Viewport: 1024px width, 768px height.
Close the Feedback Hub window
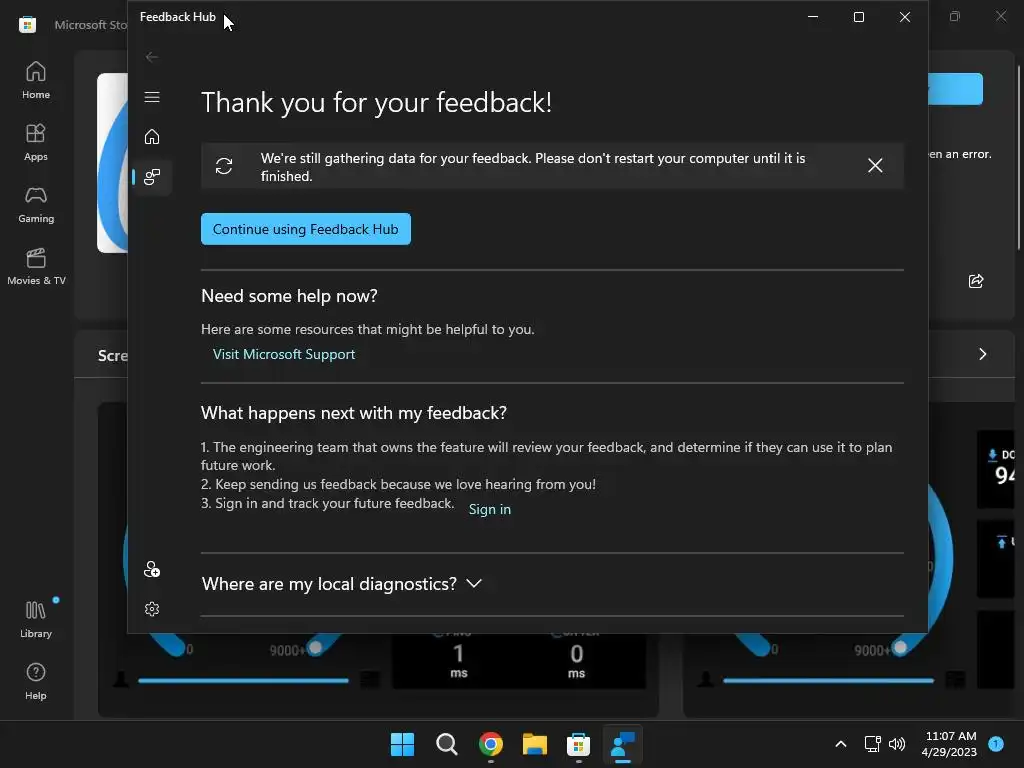(x=904, y=17)
